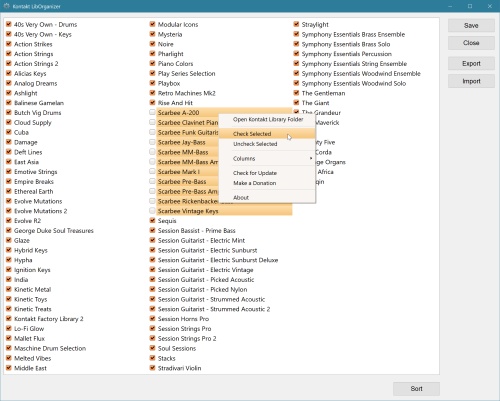Select Check for Update menu entry
This screenshot has height=401, width=500.
pyautogui.click(x=267, y=173)
